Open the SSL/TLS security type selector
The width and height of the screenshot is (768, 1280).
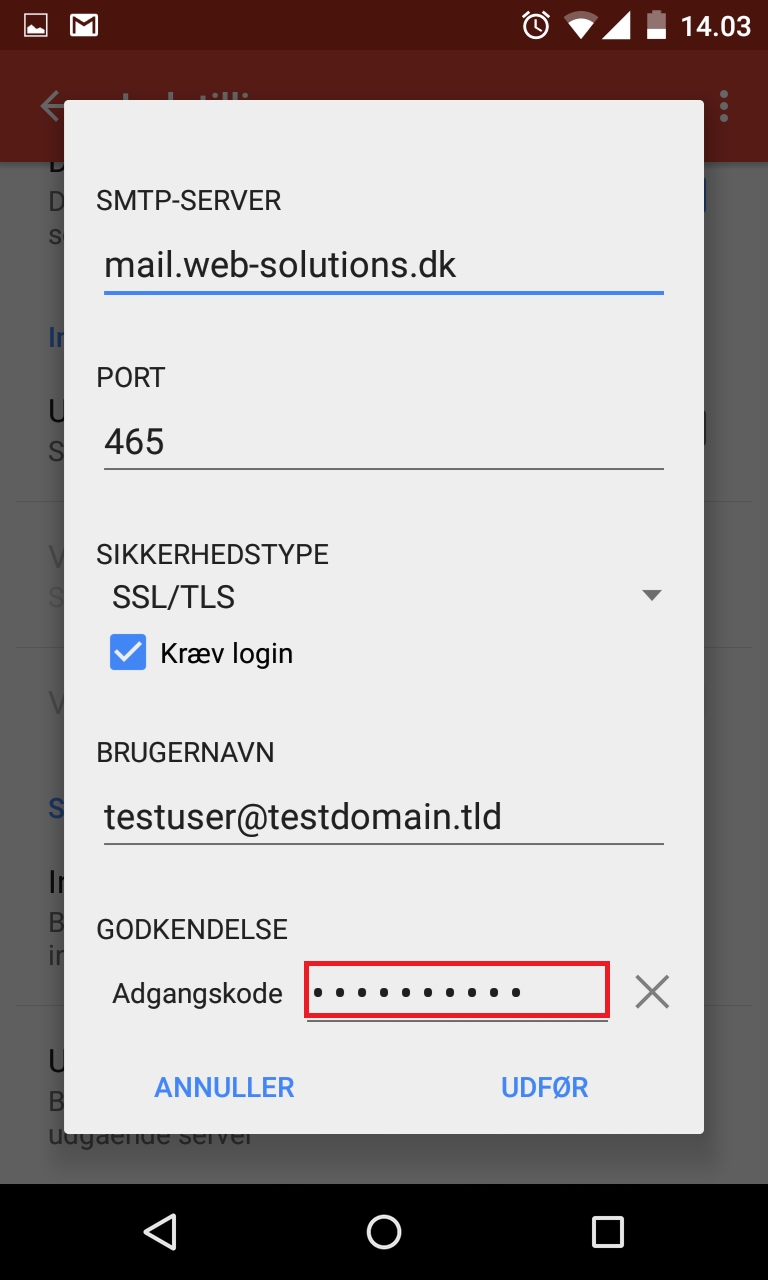[384, 597]
